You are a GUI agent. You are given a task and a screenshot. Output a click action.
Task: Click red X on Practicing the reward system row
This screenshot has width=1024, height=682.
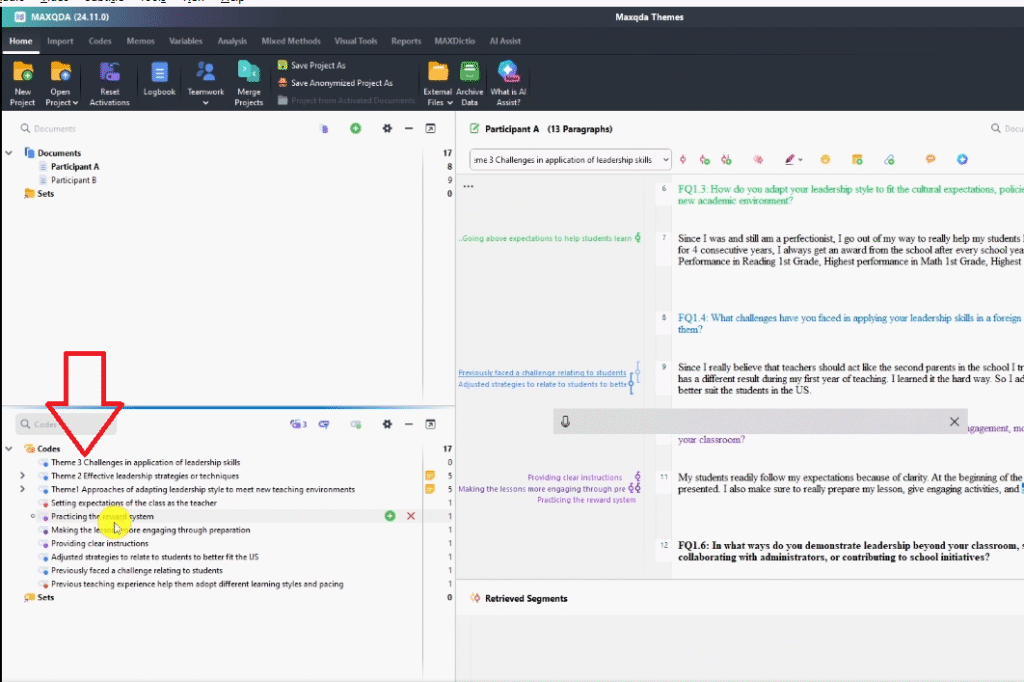(411, 516)
